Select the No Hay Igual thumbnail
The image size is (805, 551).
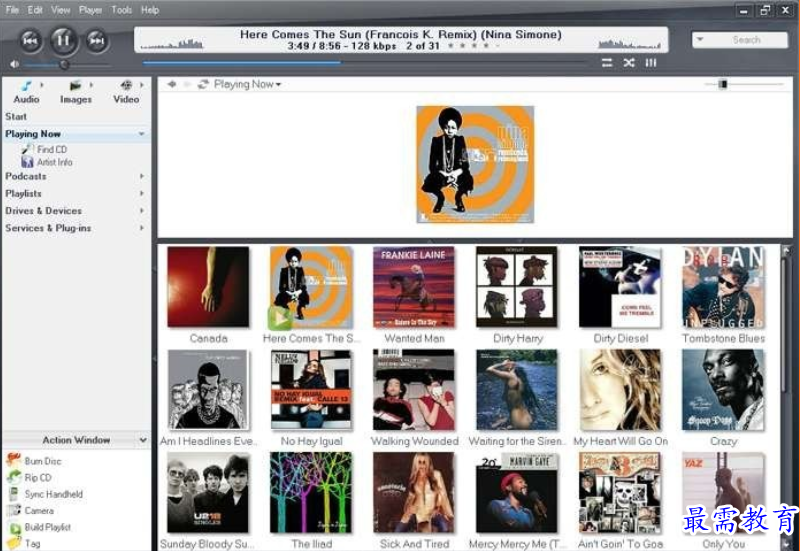pyautogui.click(x=311, y=390)
